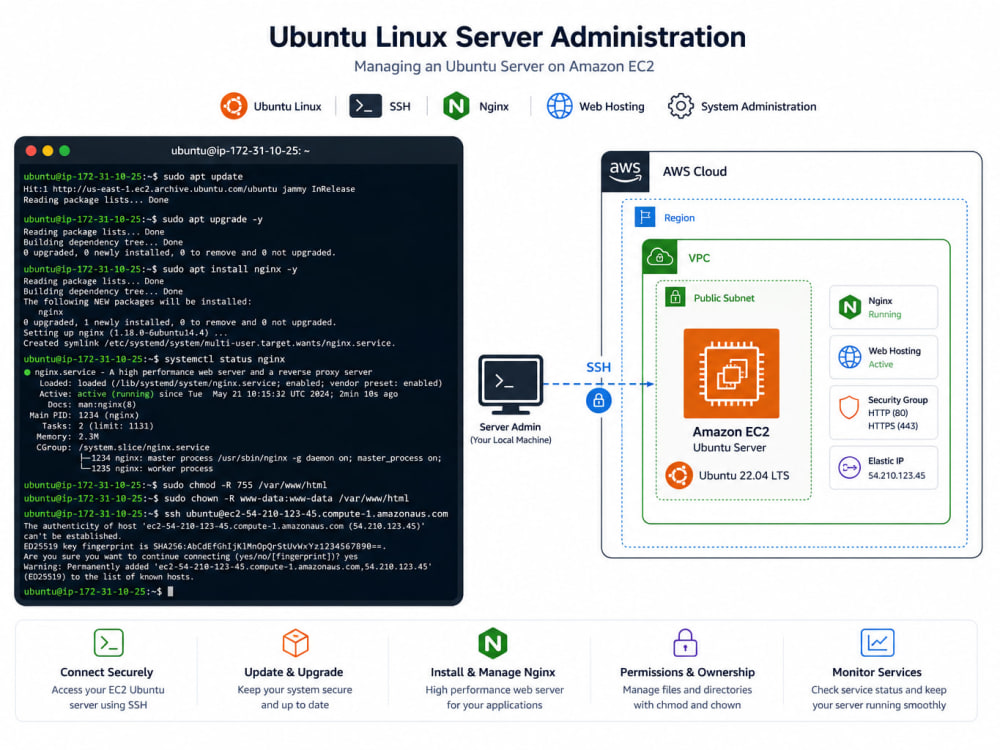The height and width of the screenshot is (750, 1000).
Task: Click the Elastic IP value 54.210.123.45
Action: [x=897, y=476]
